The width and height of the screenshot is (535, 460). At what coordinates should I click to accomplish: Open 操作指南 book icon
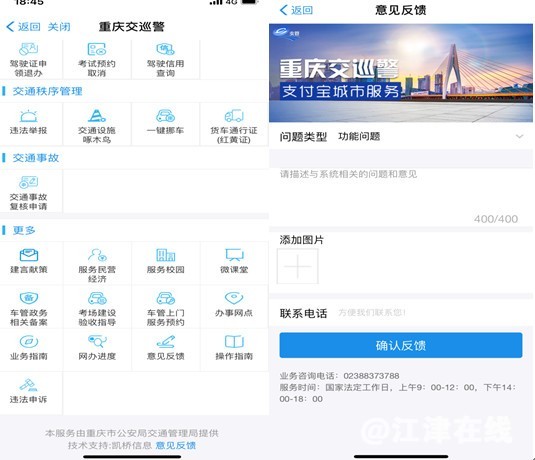[234, 342]
